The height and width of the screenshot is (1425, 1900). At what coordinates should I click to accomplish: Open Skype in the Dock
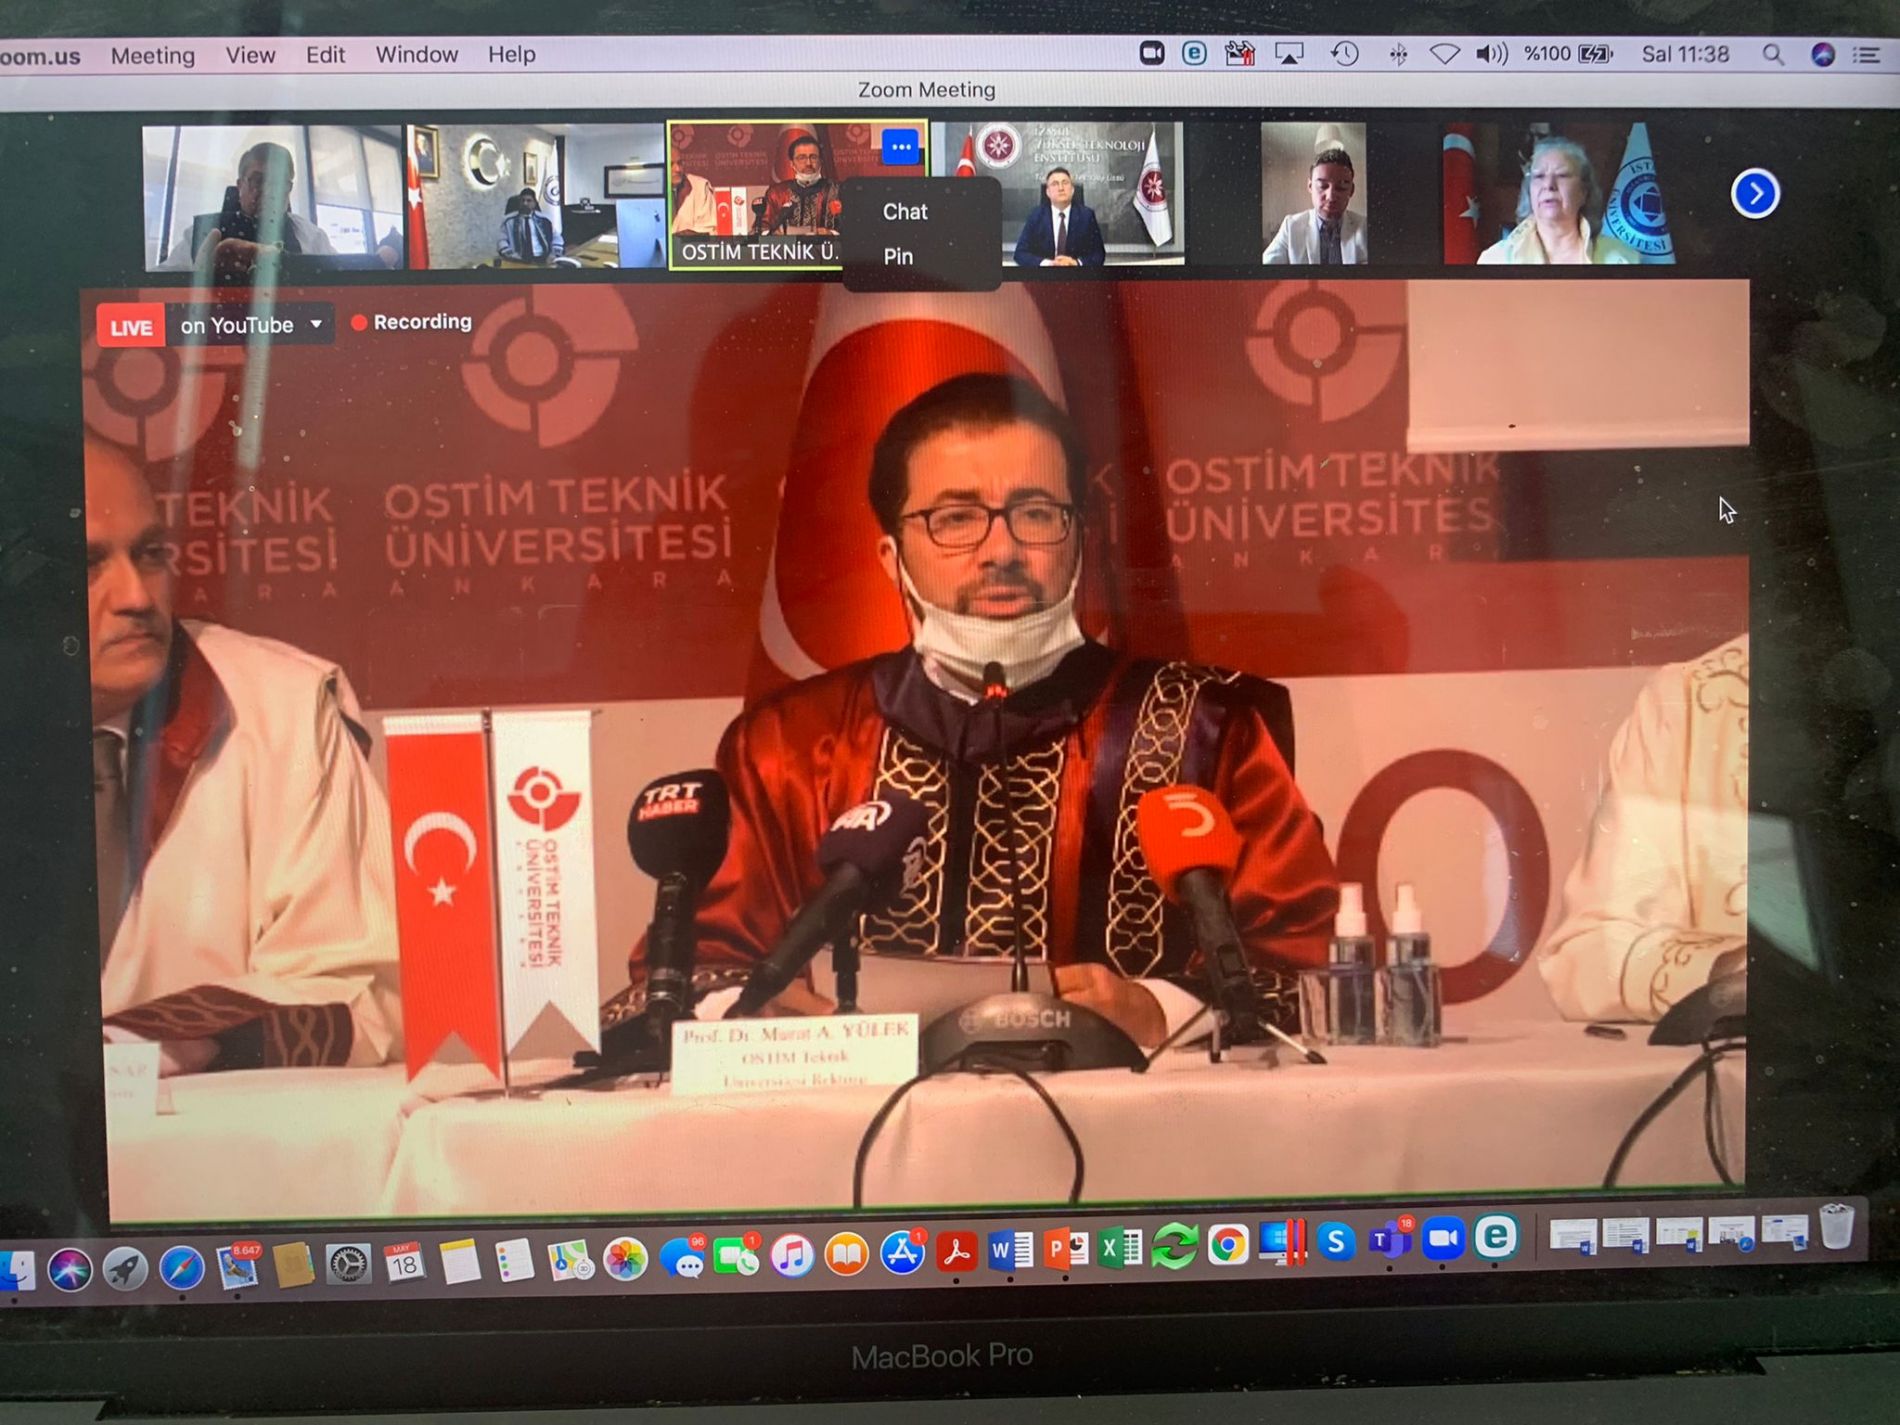(1336, 1243)
